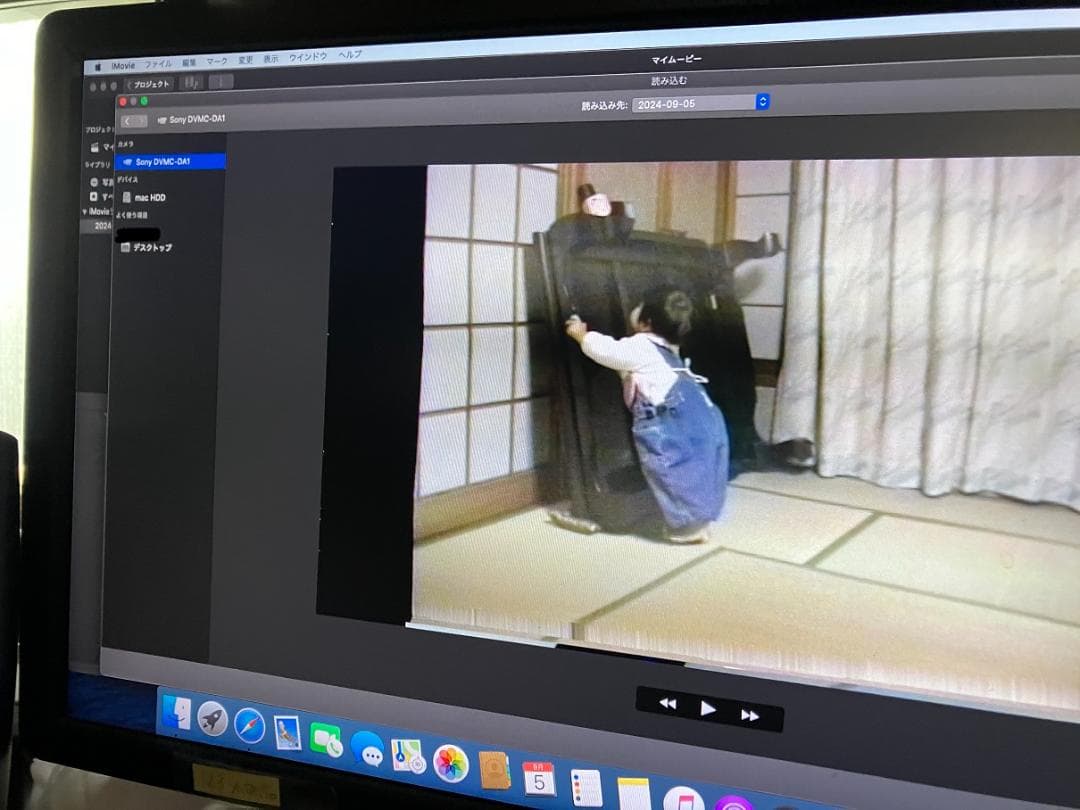Choose デスクトップ folder in favorites

152,247
